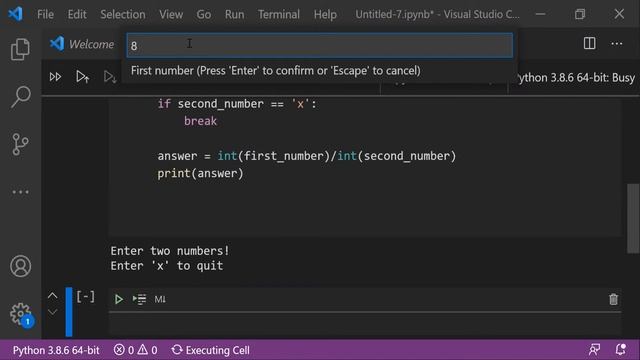Click the "answer = int(first_number)" code line

(307, 156)
